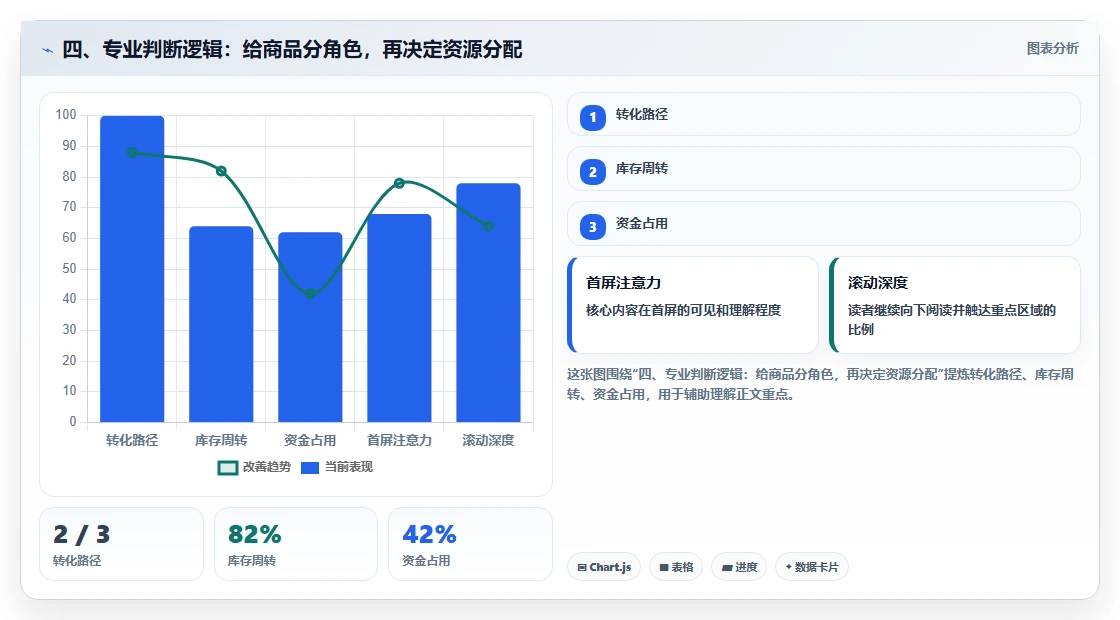
Task: Click the 首屏注意力 bar in the chart
Action: (x=399, y=318)
